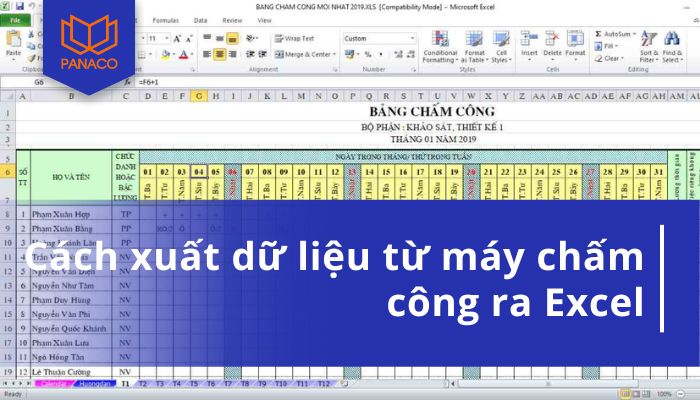This screenshot has width=700, height=400.
Task: Open the File tab
Action: pyautogui.click(x=16, y=21)
